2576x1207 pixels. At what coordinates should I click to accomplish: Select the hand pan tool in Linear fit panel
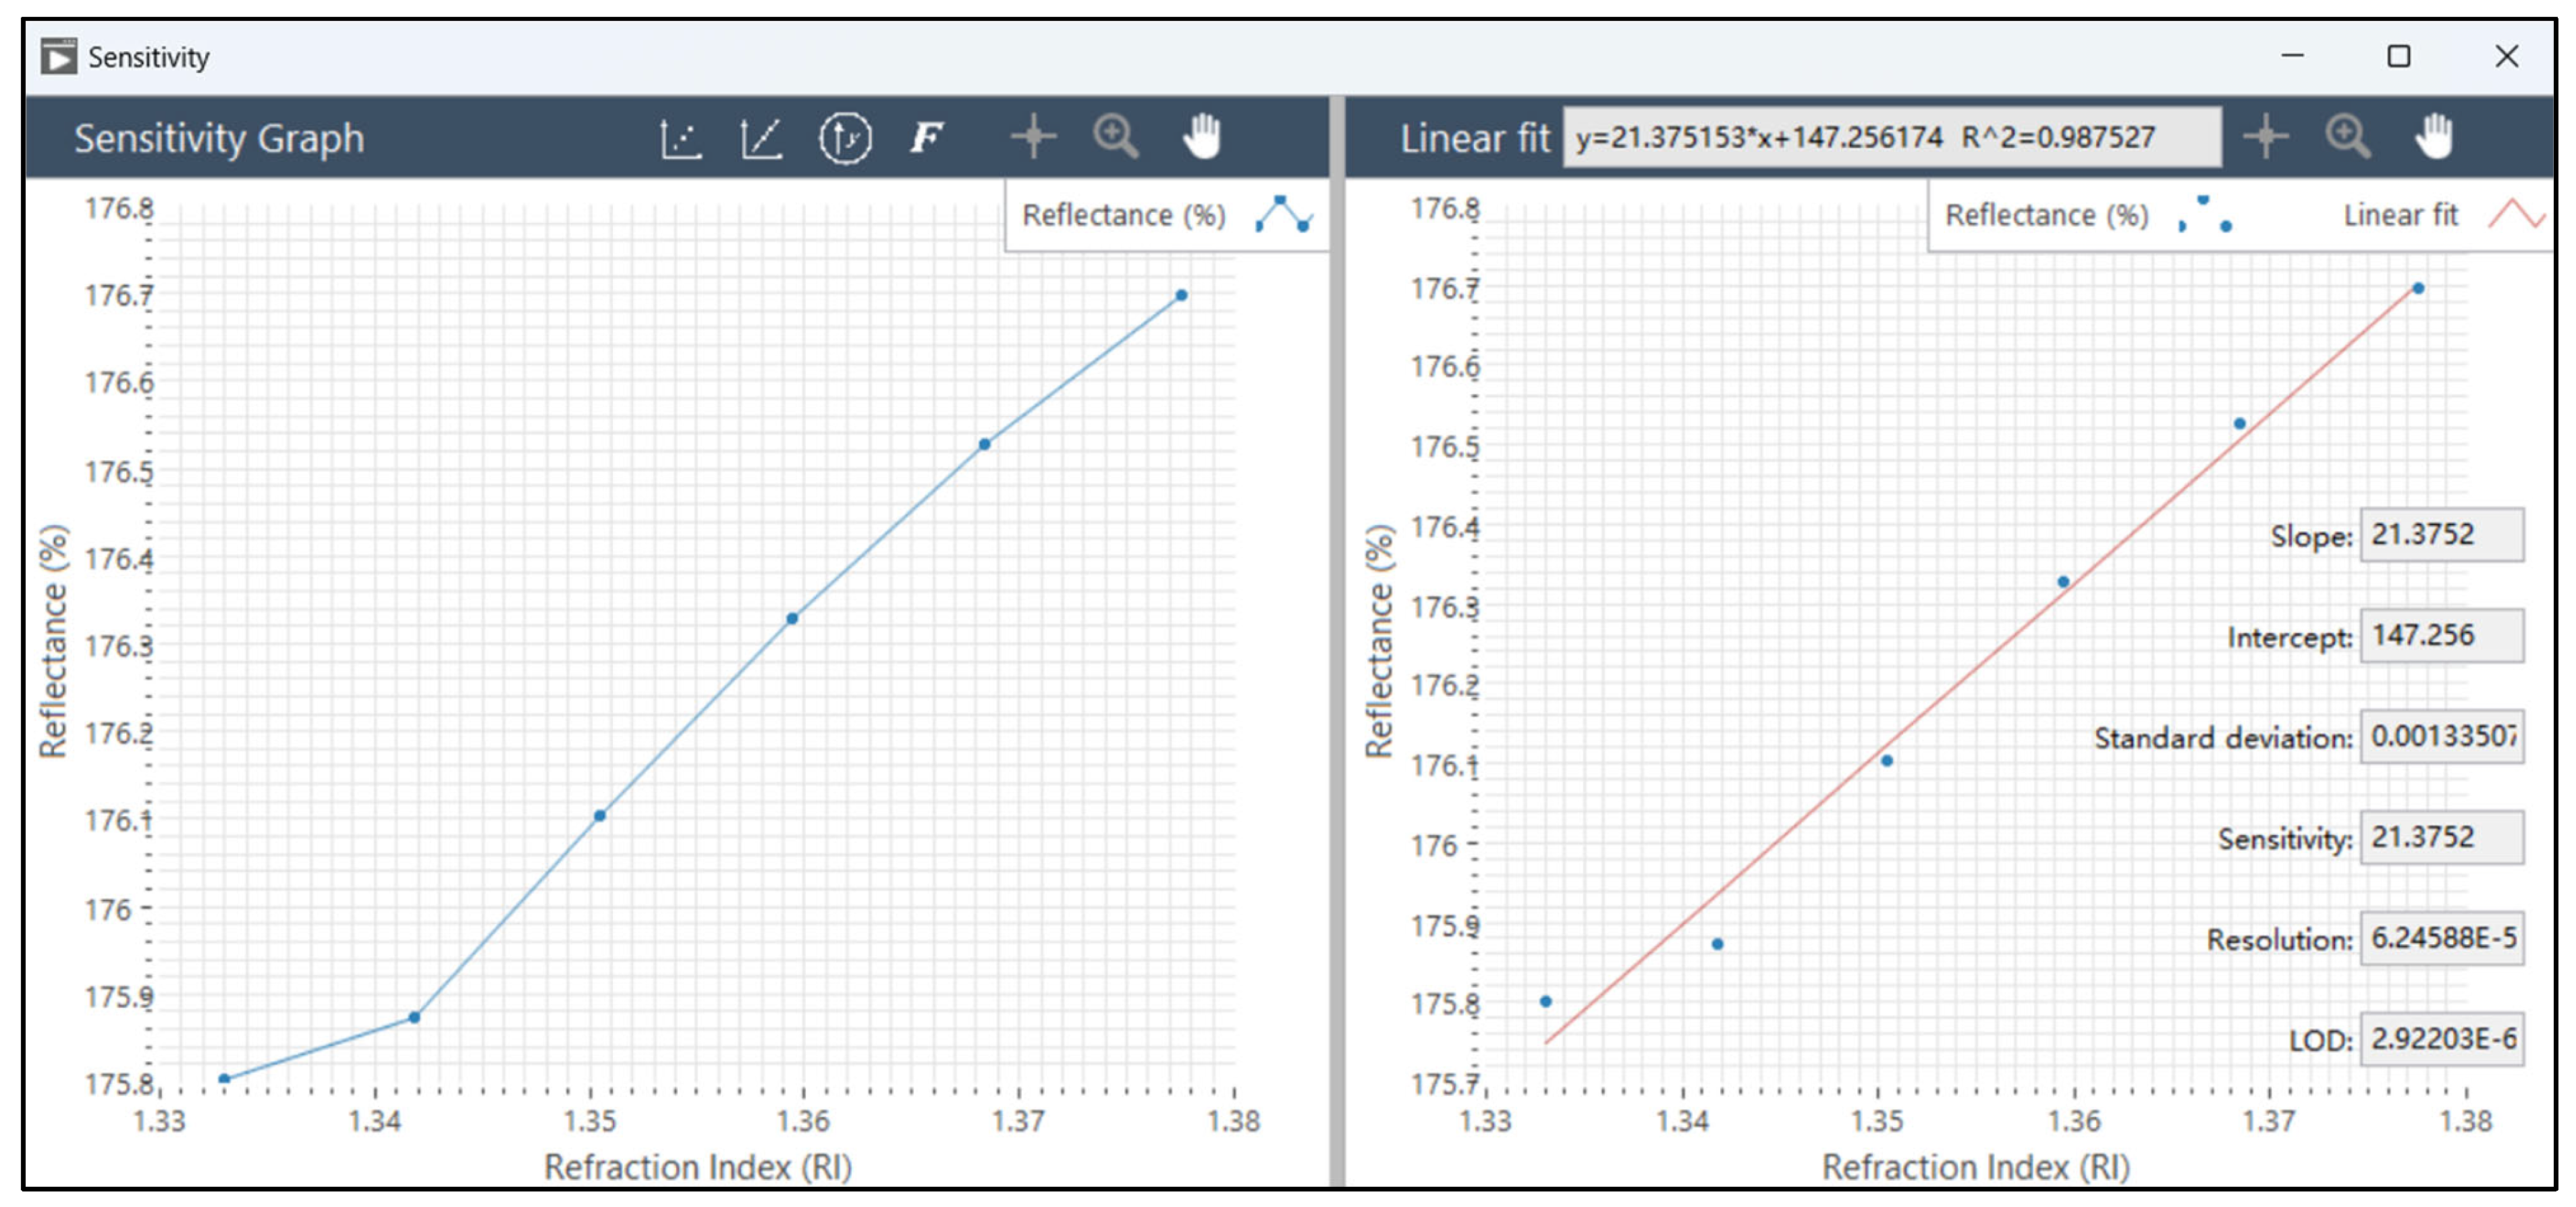click(x=2434, y=137)
